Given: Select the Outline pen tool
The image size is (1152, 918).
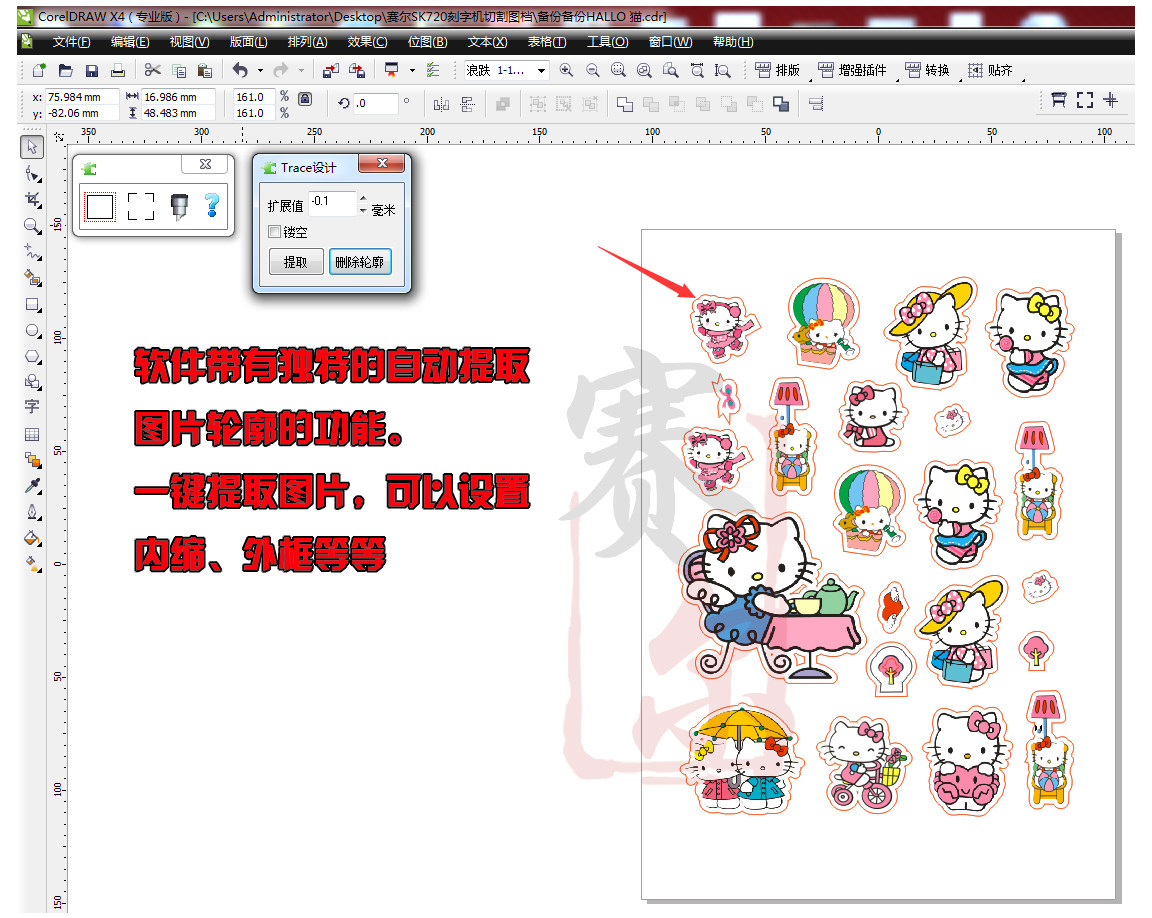Looking at the screenshot, I should click(32, 512).
